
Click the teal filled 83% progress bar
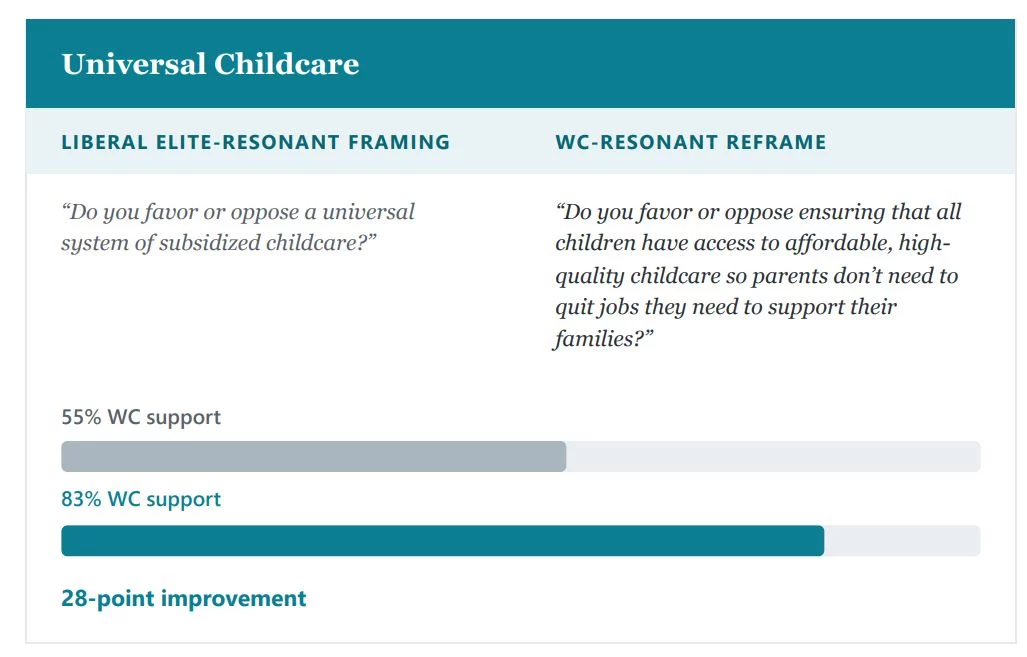pyautogui.click(x=443, y=540)
